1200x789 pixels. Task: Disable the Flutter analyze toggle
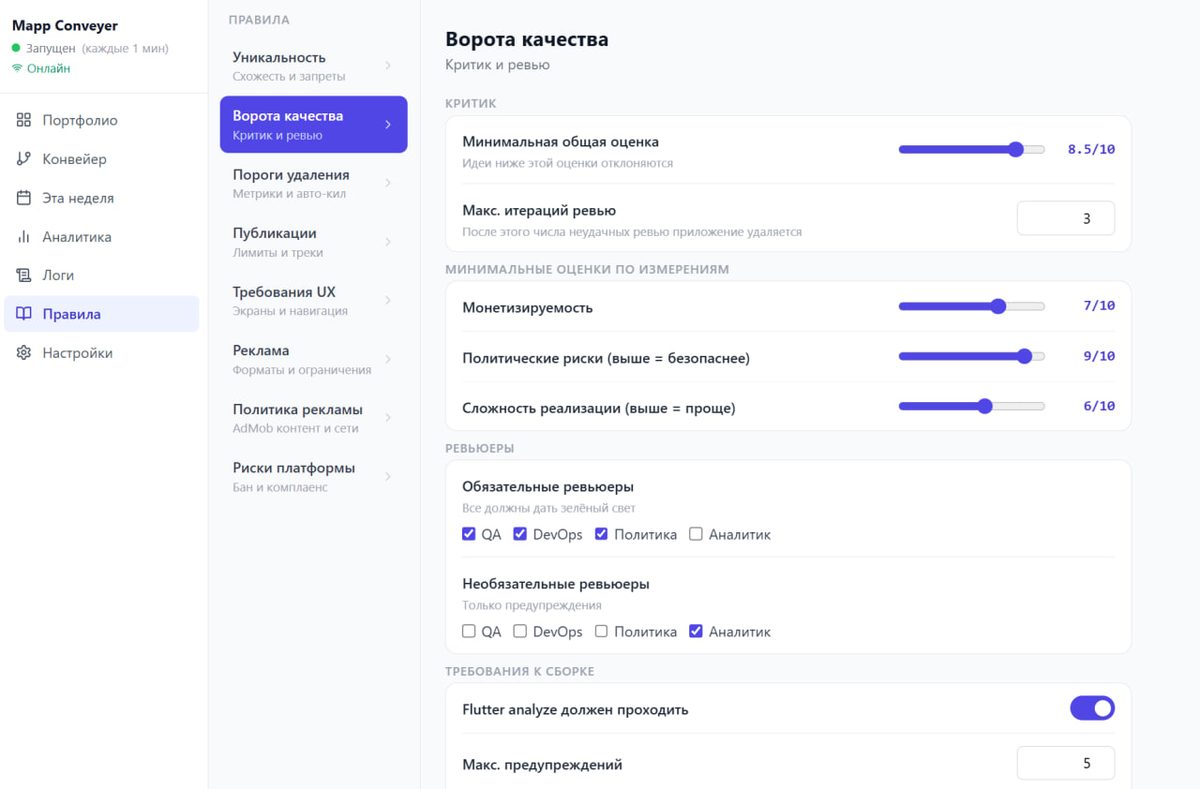[x=1092, y=709]
